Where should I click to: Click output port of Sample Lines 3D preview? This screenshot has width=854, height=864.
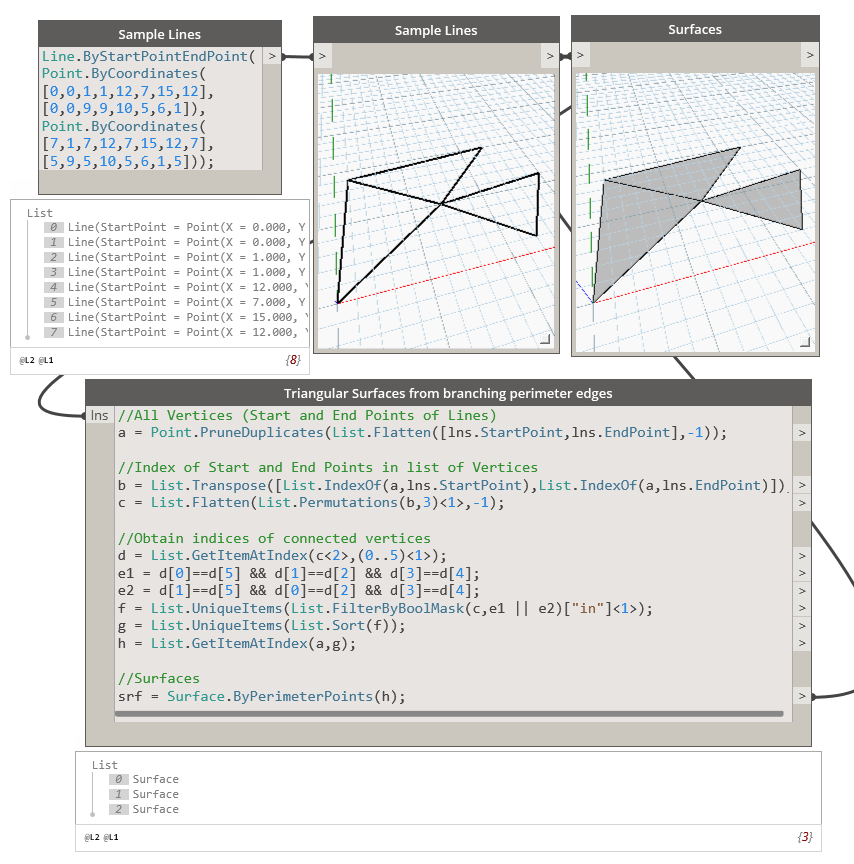[549, 56]
